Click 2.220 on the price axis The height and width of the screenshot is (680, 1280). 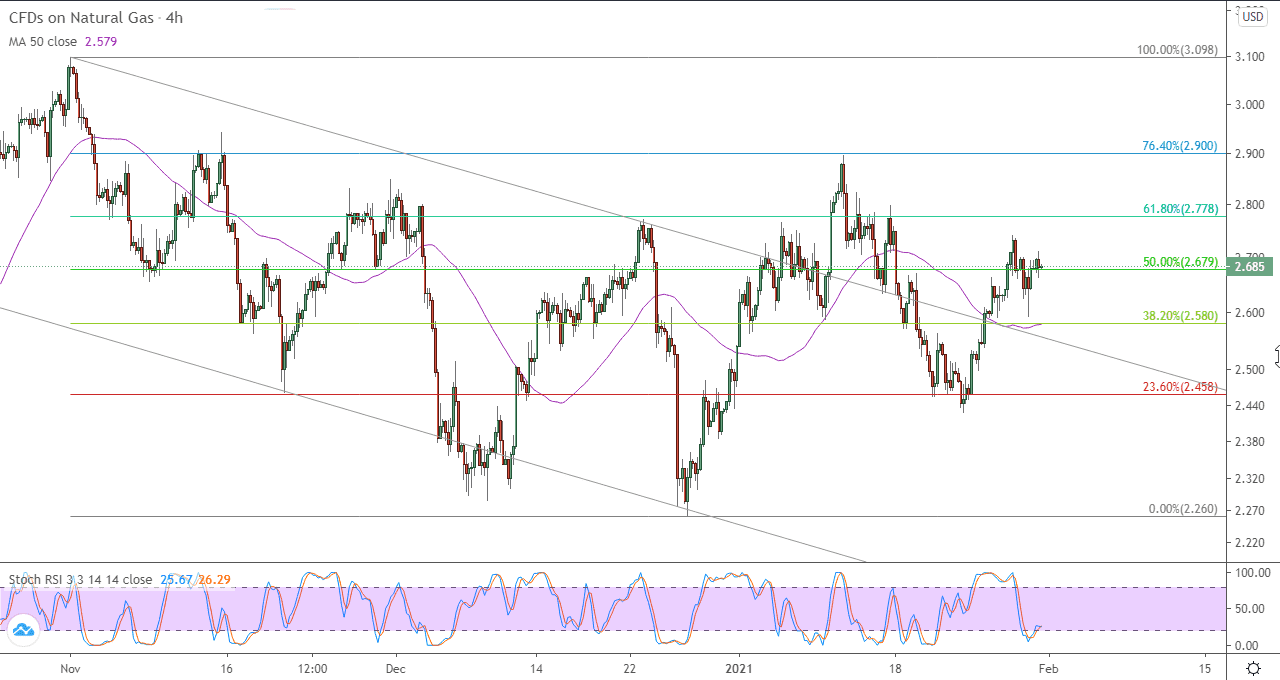(x=1252, y=543)
